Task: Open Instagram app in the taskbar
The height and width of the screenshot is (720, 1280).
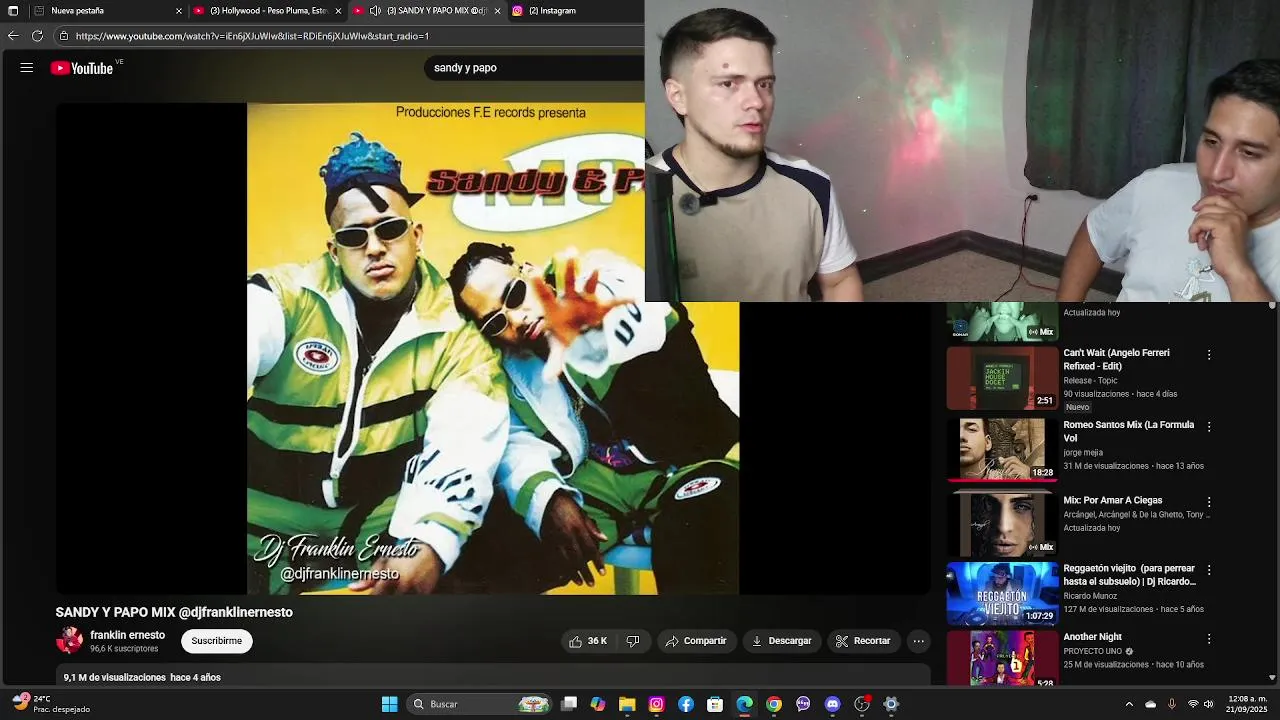Action: [x=656, y=704]
